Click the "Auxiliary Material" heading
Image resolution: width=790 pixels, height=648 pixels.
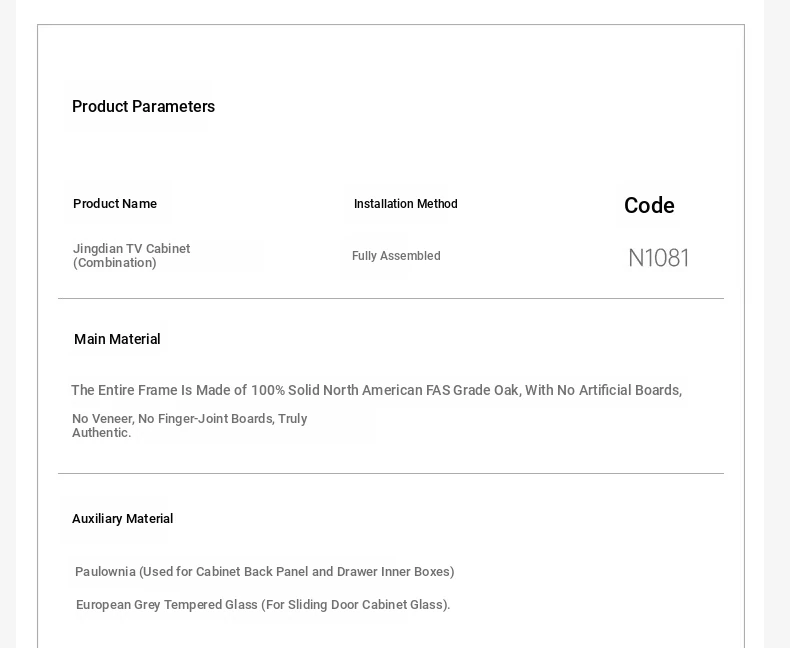click(x=122, y=519)
